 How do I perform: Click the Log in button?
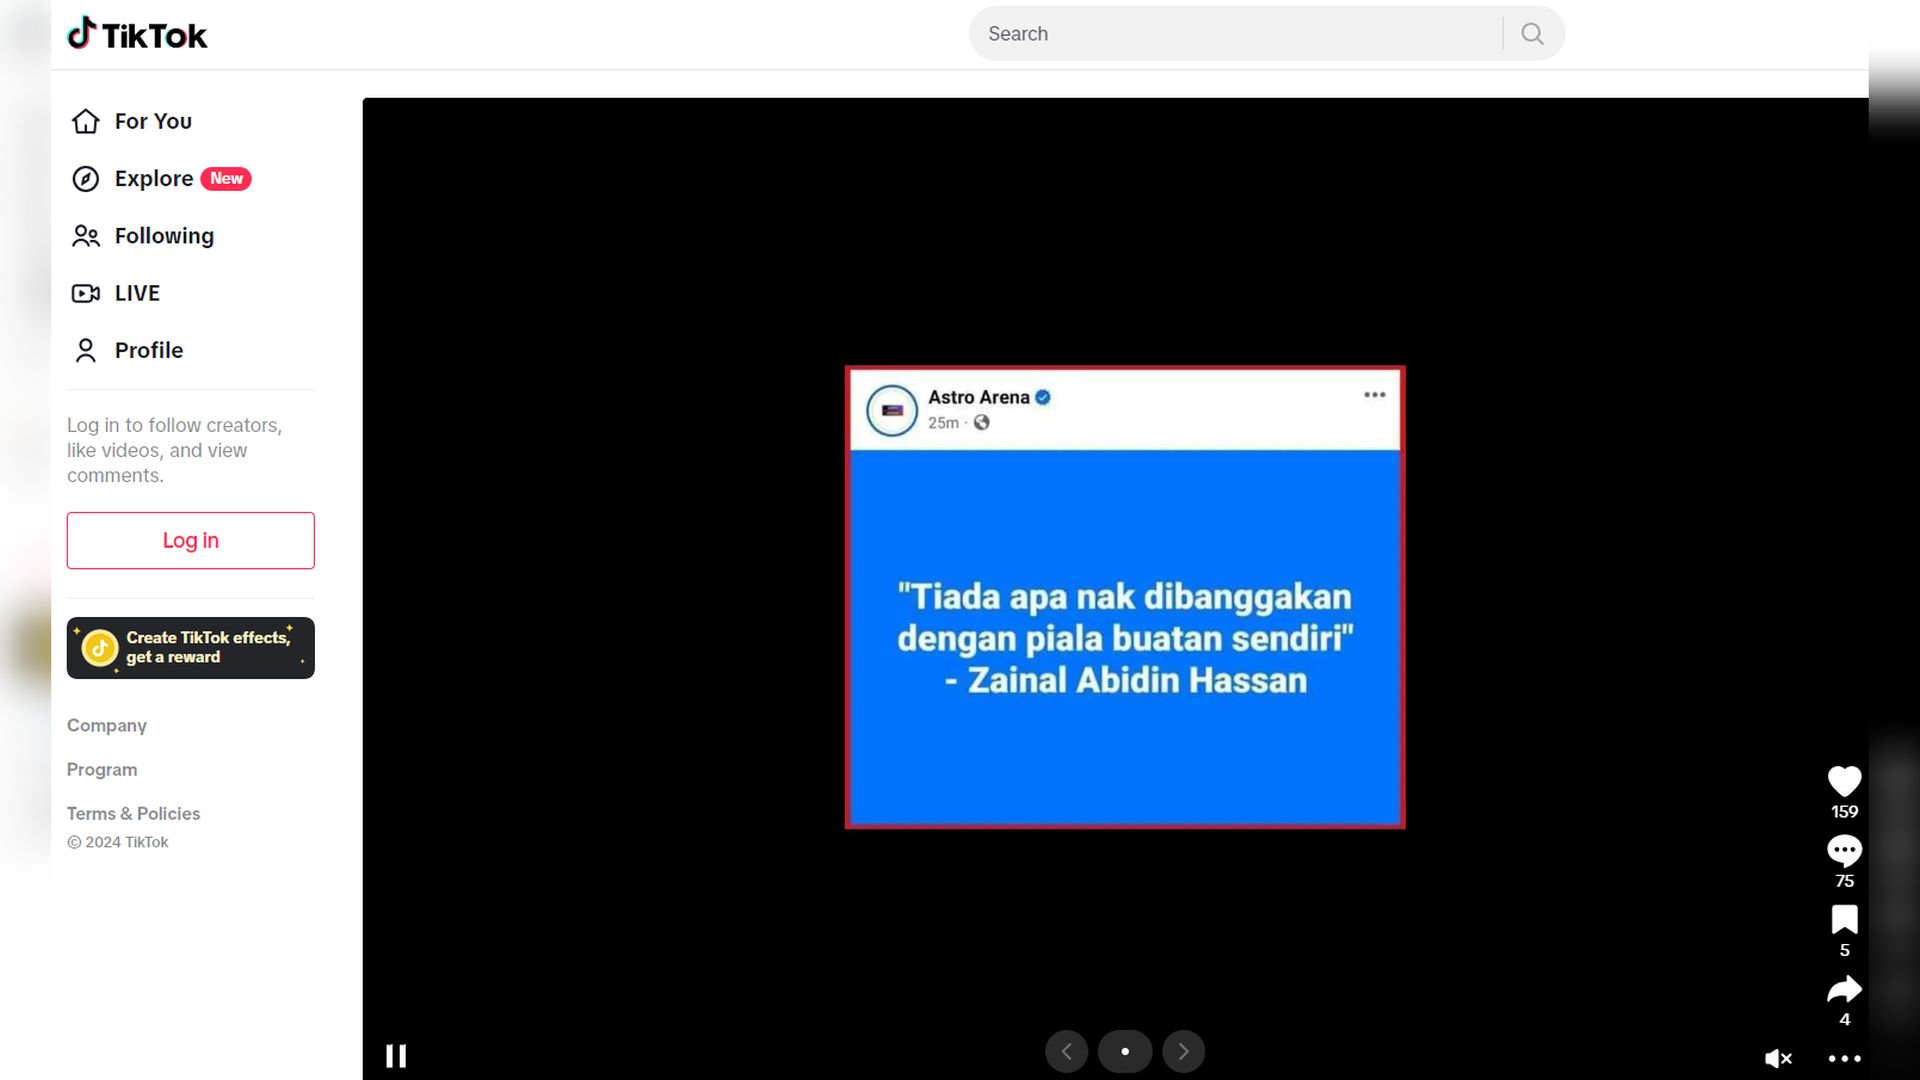[x=190, y=540]
